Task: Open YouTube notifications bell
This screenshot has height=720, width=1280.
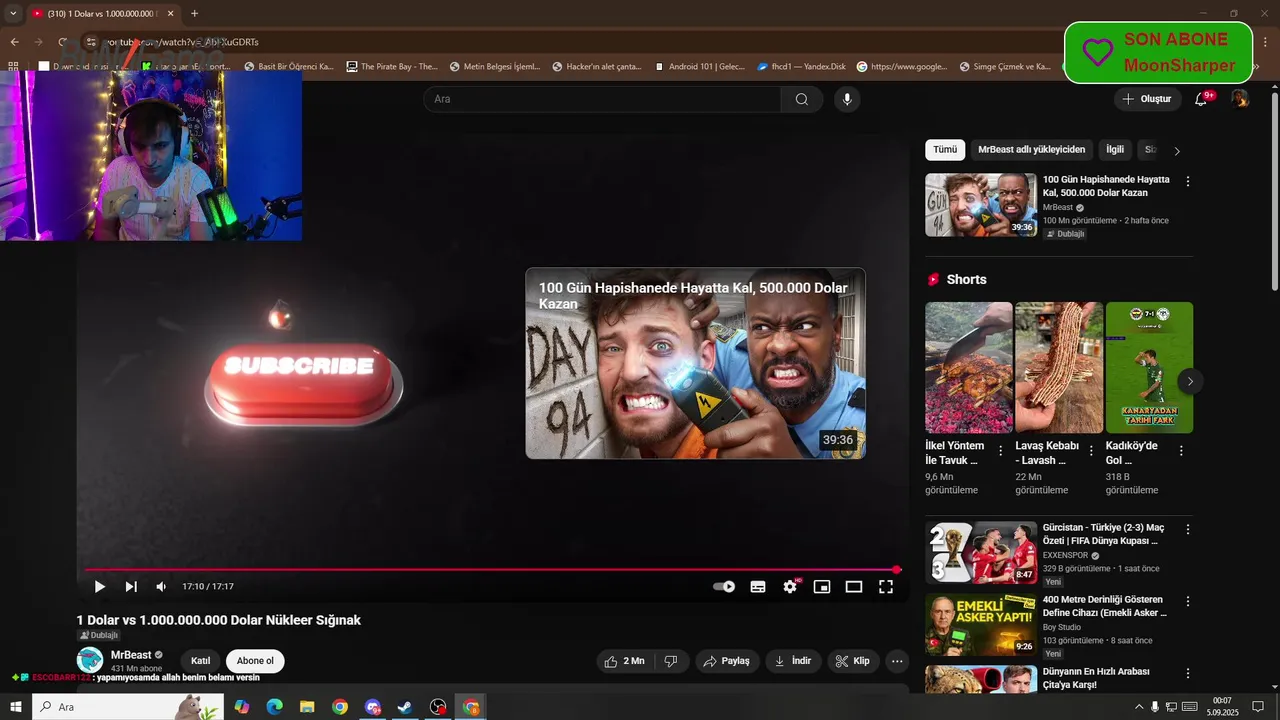Action: [1201, 99]
